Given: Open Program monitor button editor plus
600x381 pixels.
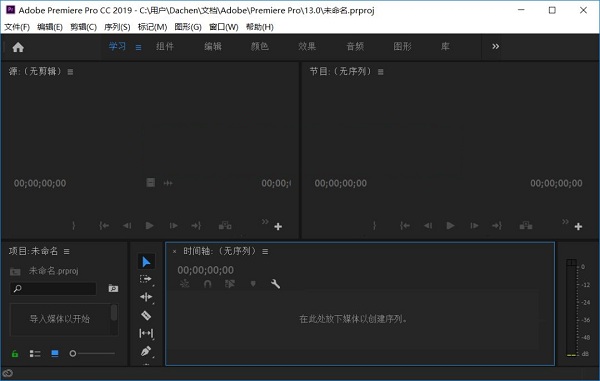Looking at the screenshot, I should coord(578,226).
